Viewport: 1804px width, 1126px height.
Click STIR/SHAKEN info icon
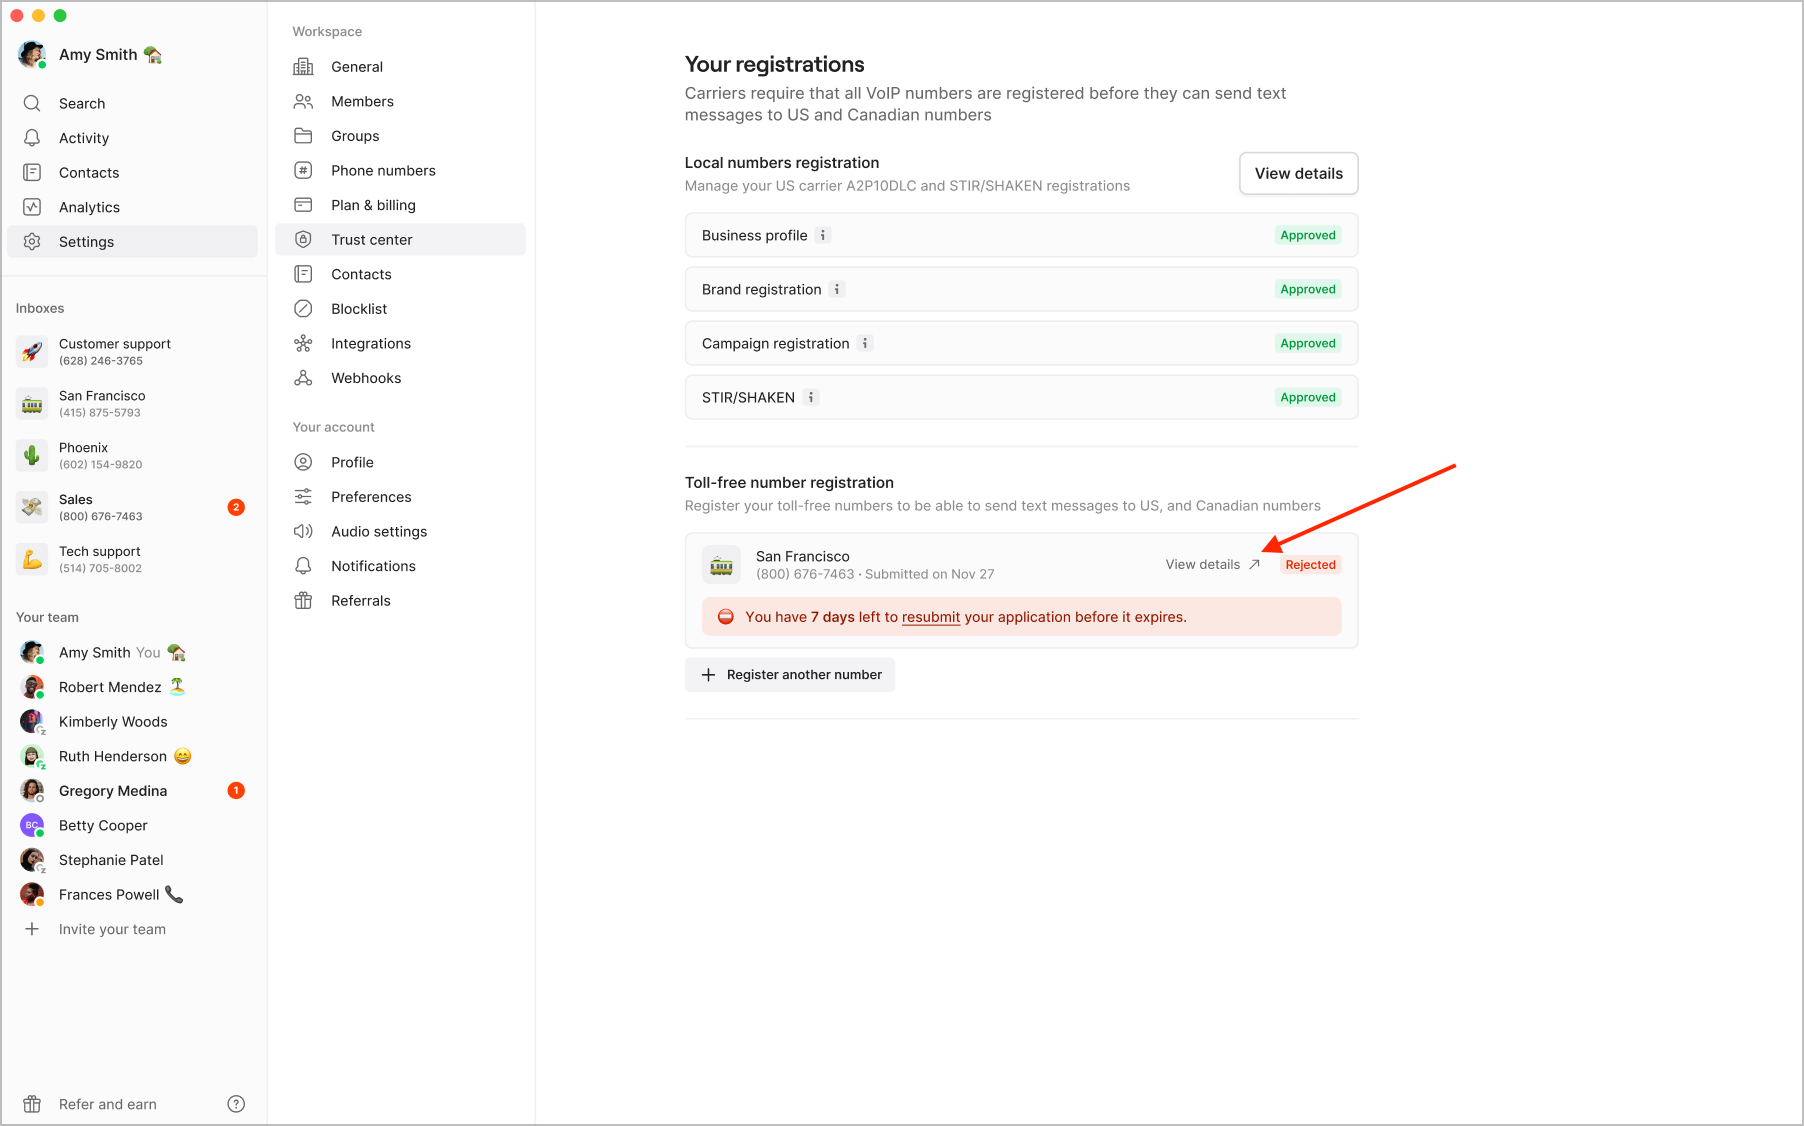[x=811, y=397]
